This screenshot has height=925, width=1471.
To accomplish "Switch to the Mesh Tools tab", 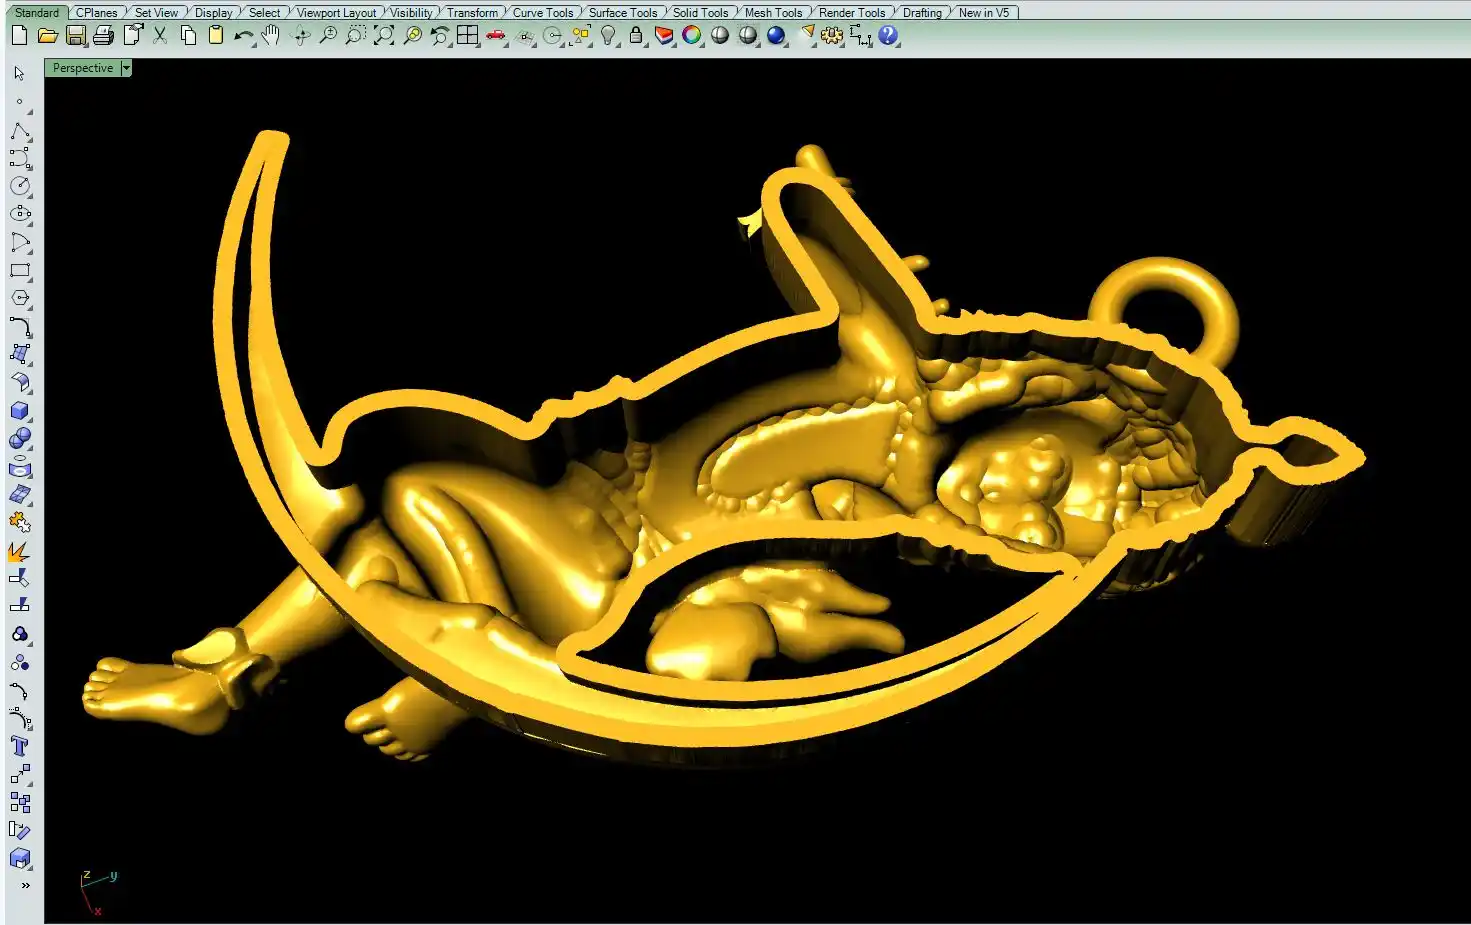I will [773, 13].
